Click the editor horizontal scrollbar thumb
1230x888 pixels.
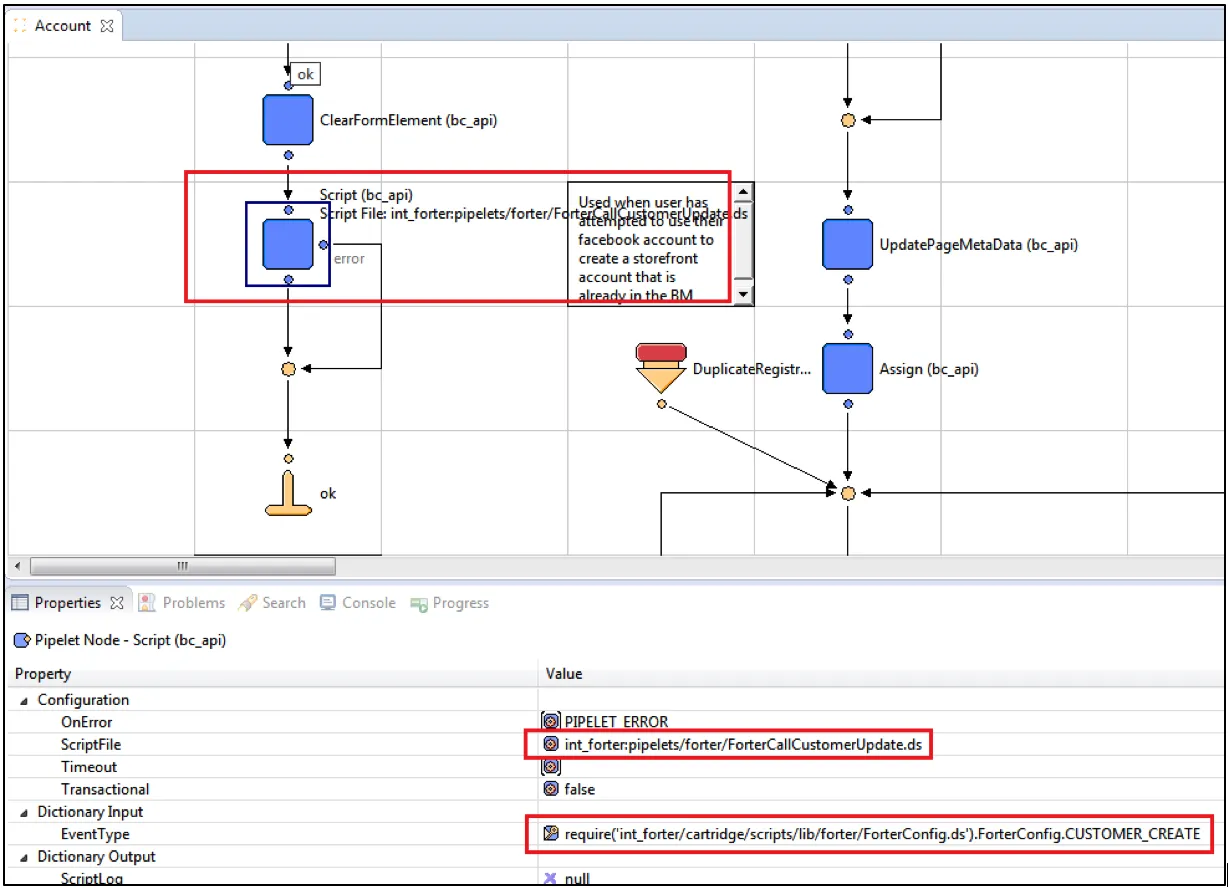(x=182, y=567)
